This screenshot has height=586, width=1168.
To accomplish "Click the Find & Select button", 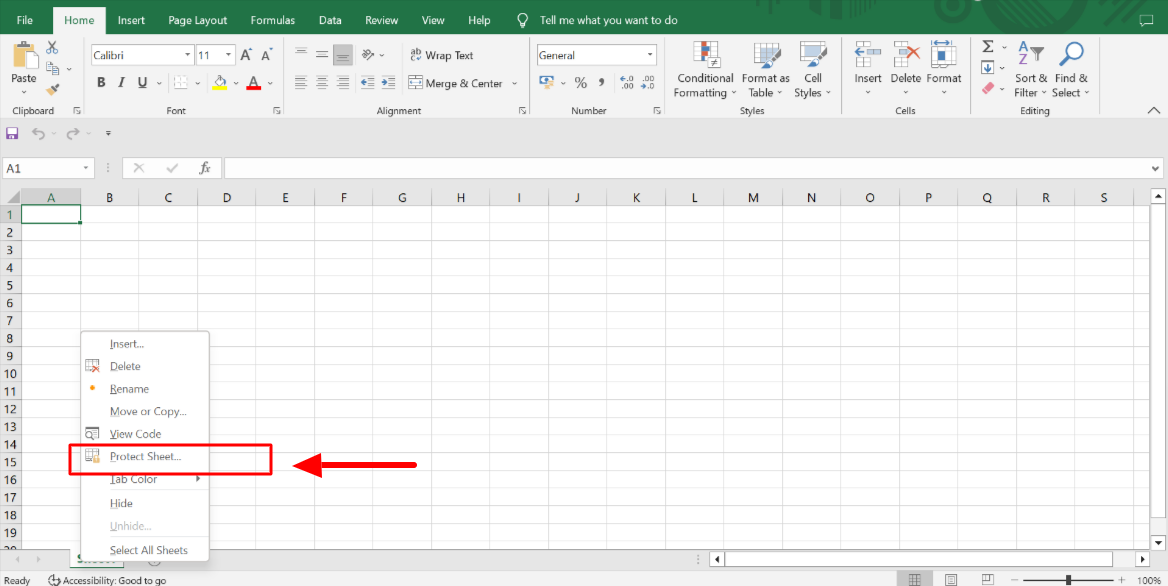I will coord(1071,71).
